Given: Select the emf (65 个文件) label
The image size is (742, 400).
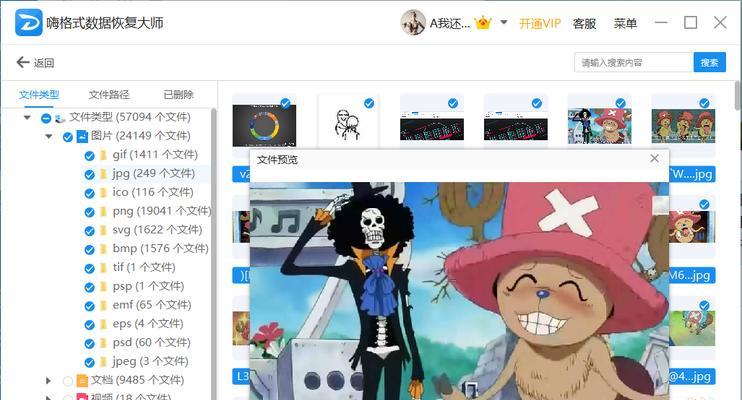Looking at the screenshot, I should [151, 305].
